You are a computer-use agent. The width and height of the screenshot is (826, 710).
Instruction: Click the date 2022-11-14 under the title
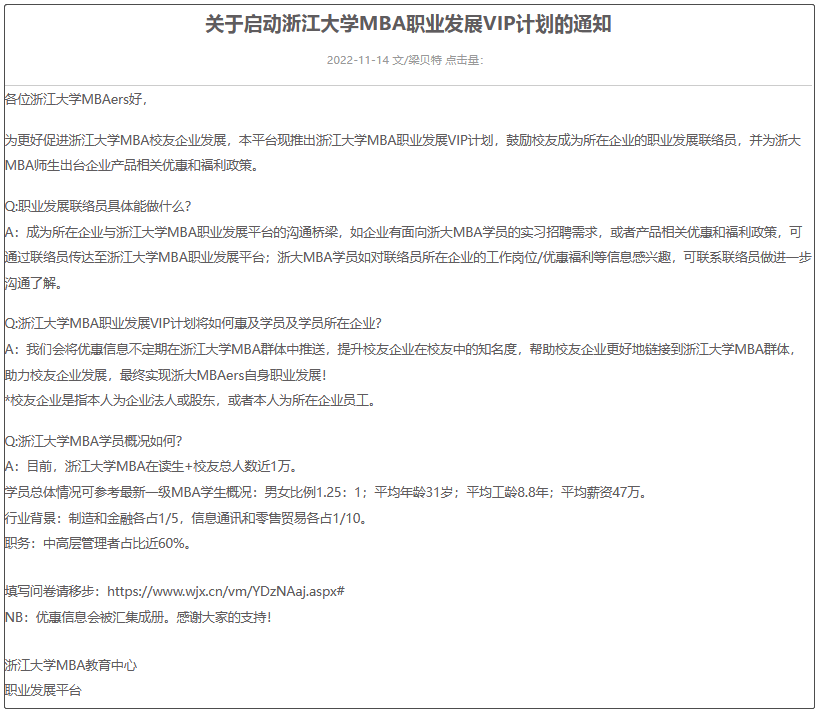click(358, 60)
